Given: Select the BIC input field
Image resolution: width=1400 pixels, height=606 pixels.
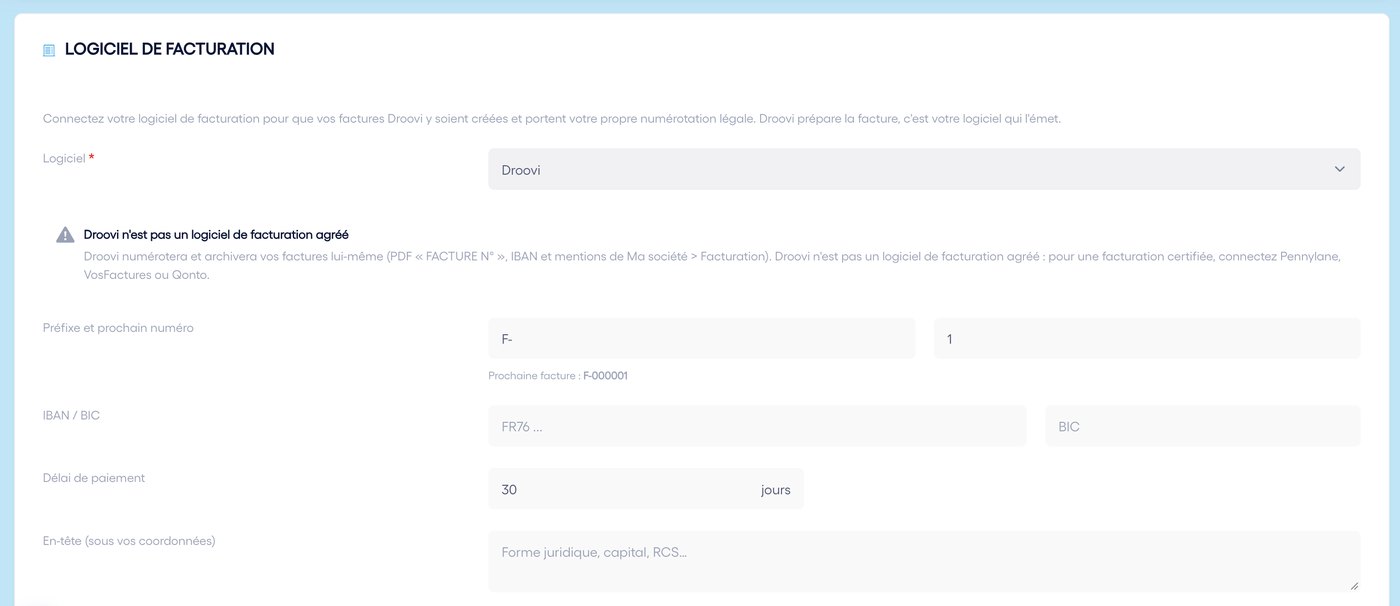Looking at the screenshot, I should click(1203, 426).
